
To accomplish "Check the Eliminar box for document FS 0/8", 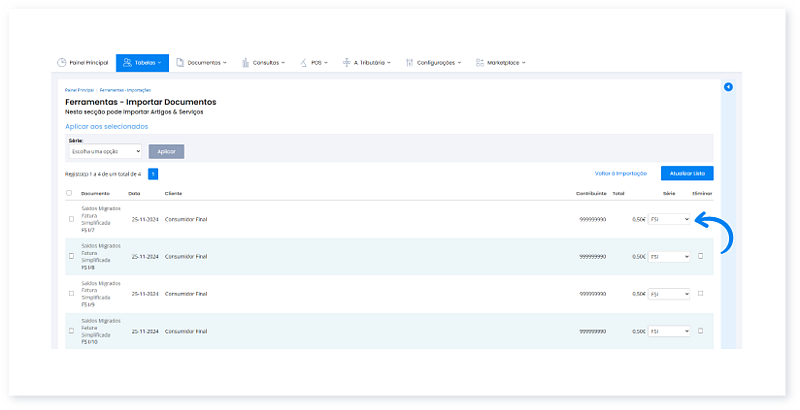I will click(x=700, y=256).
